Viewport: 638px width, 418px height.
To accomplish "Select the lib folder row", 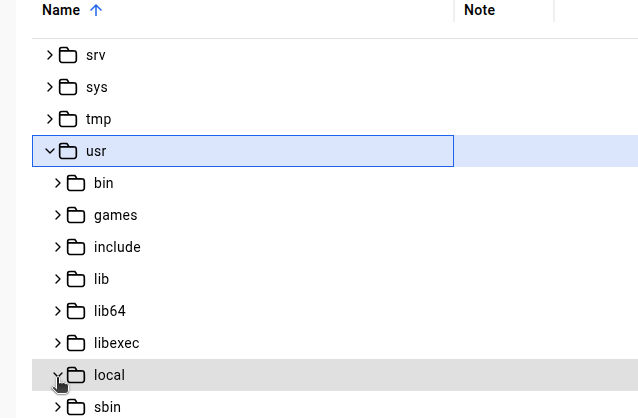I will [x=250, y=279].
